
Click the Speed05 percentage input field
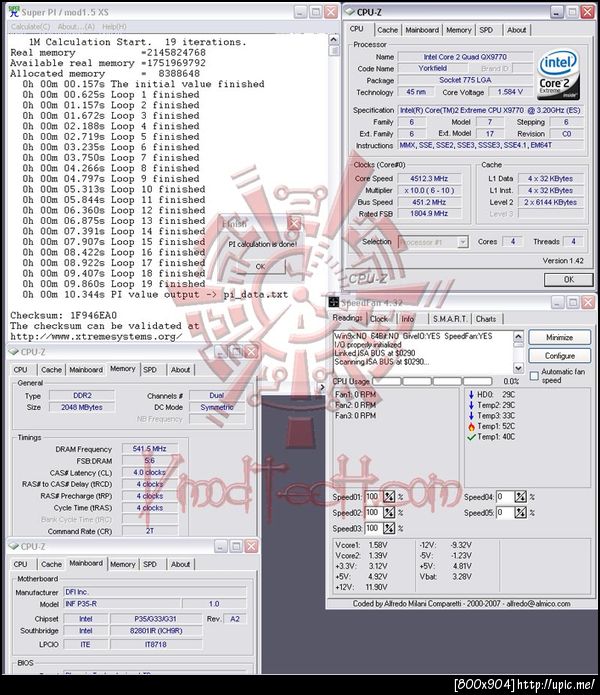point(505,513)
